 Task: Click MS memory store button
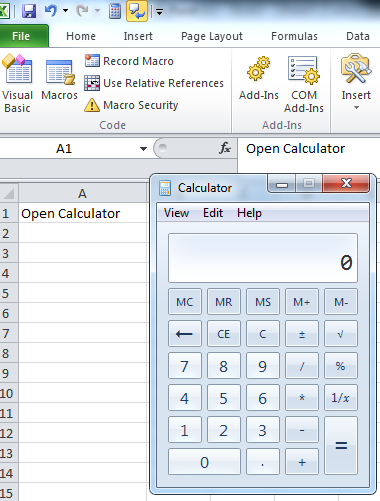[x=263, y=302]
